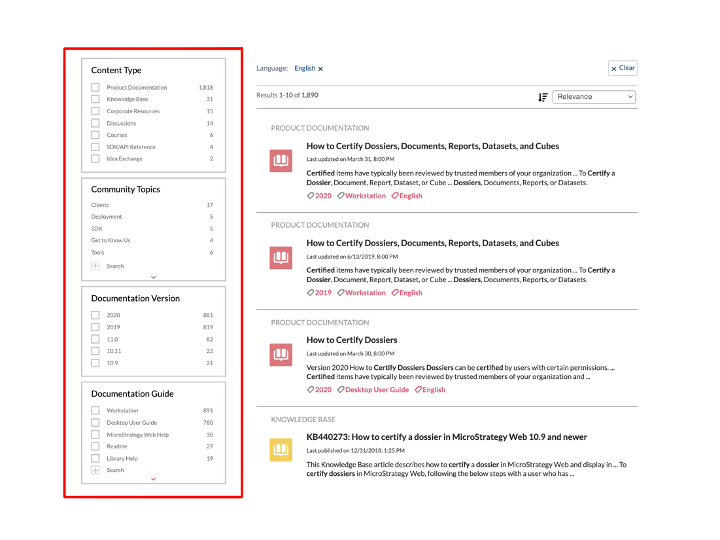Viewport: 720px width, 540px height.
Task: Tick the Desktop User Guide checkbox
Action: [x=96, y=423]
